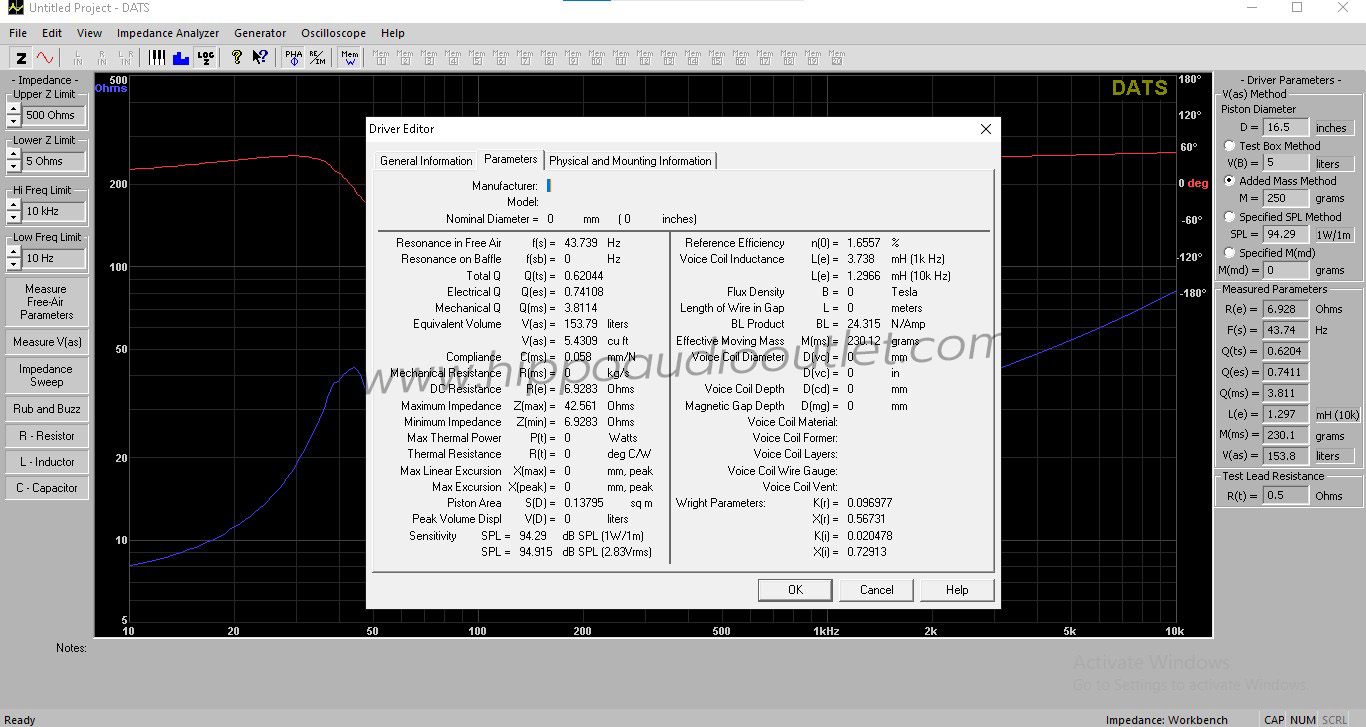Screen dimensions: 1366x727
Task: Click the blue bar graph toolbar icon
Action: point(181,58)
